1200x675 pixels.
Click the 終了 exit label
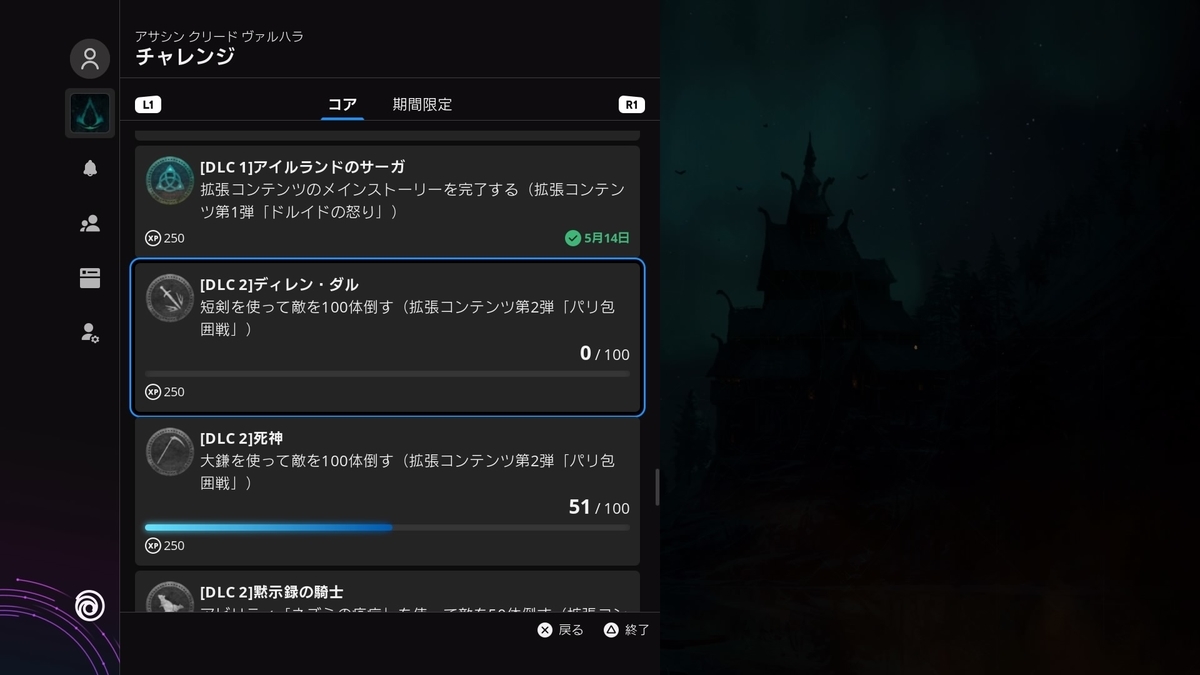point(637,630)
